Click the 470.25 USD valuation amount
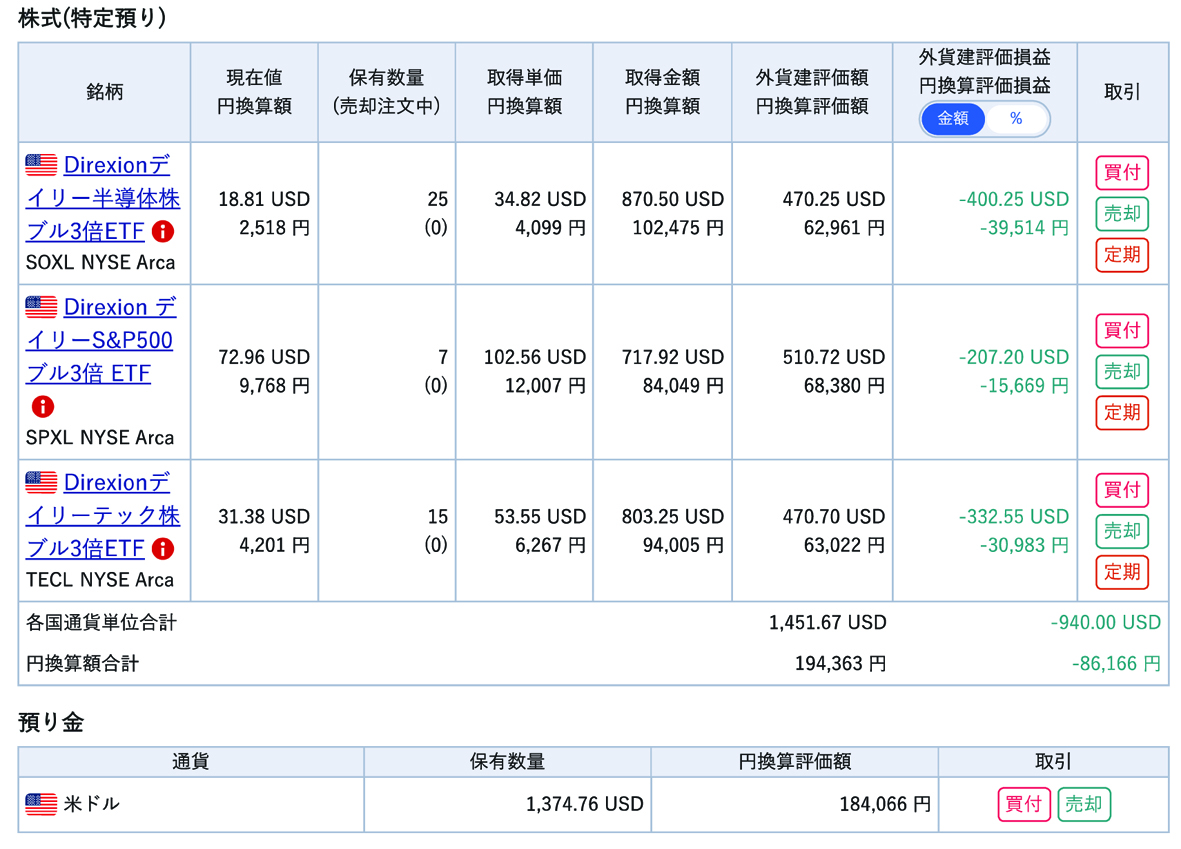This screenshot has width=1181, height=849. click(834, 199)
